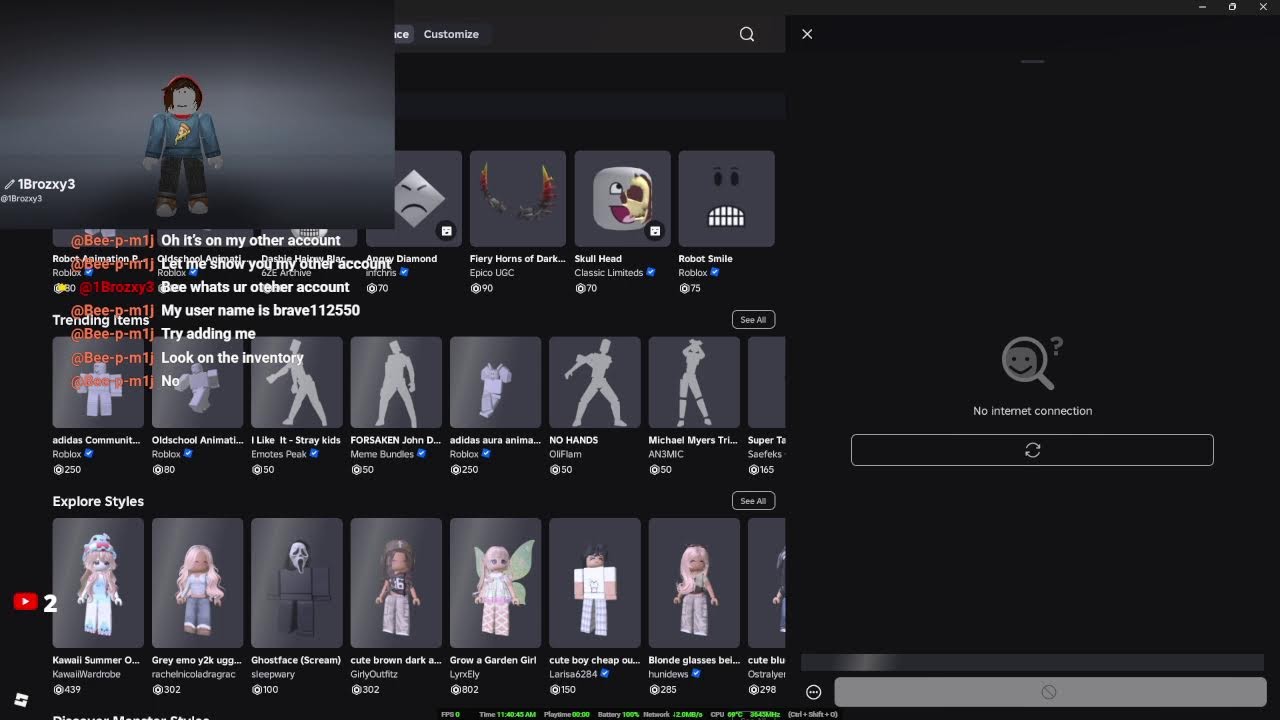Open the Grey emo y2k outfit thumbnail
1280x720 pixels.
197,583
